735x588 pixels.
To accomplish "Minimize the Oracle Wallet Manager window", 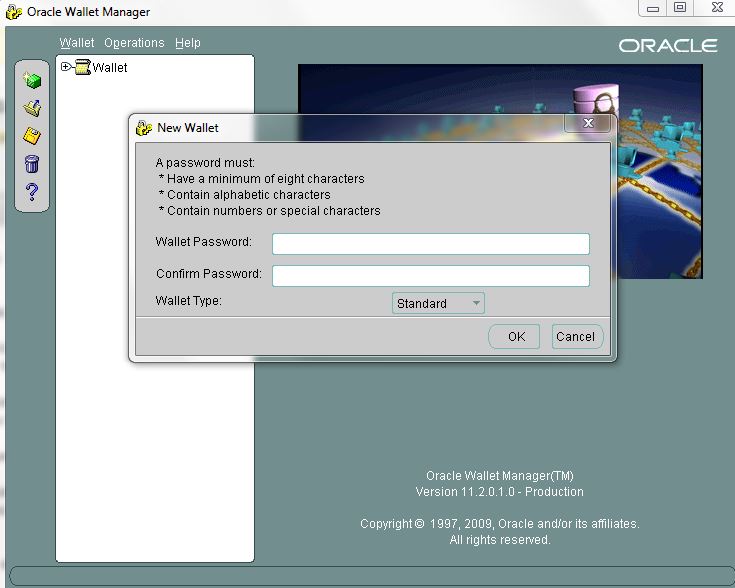I will point(653,8).
